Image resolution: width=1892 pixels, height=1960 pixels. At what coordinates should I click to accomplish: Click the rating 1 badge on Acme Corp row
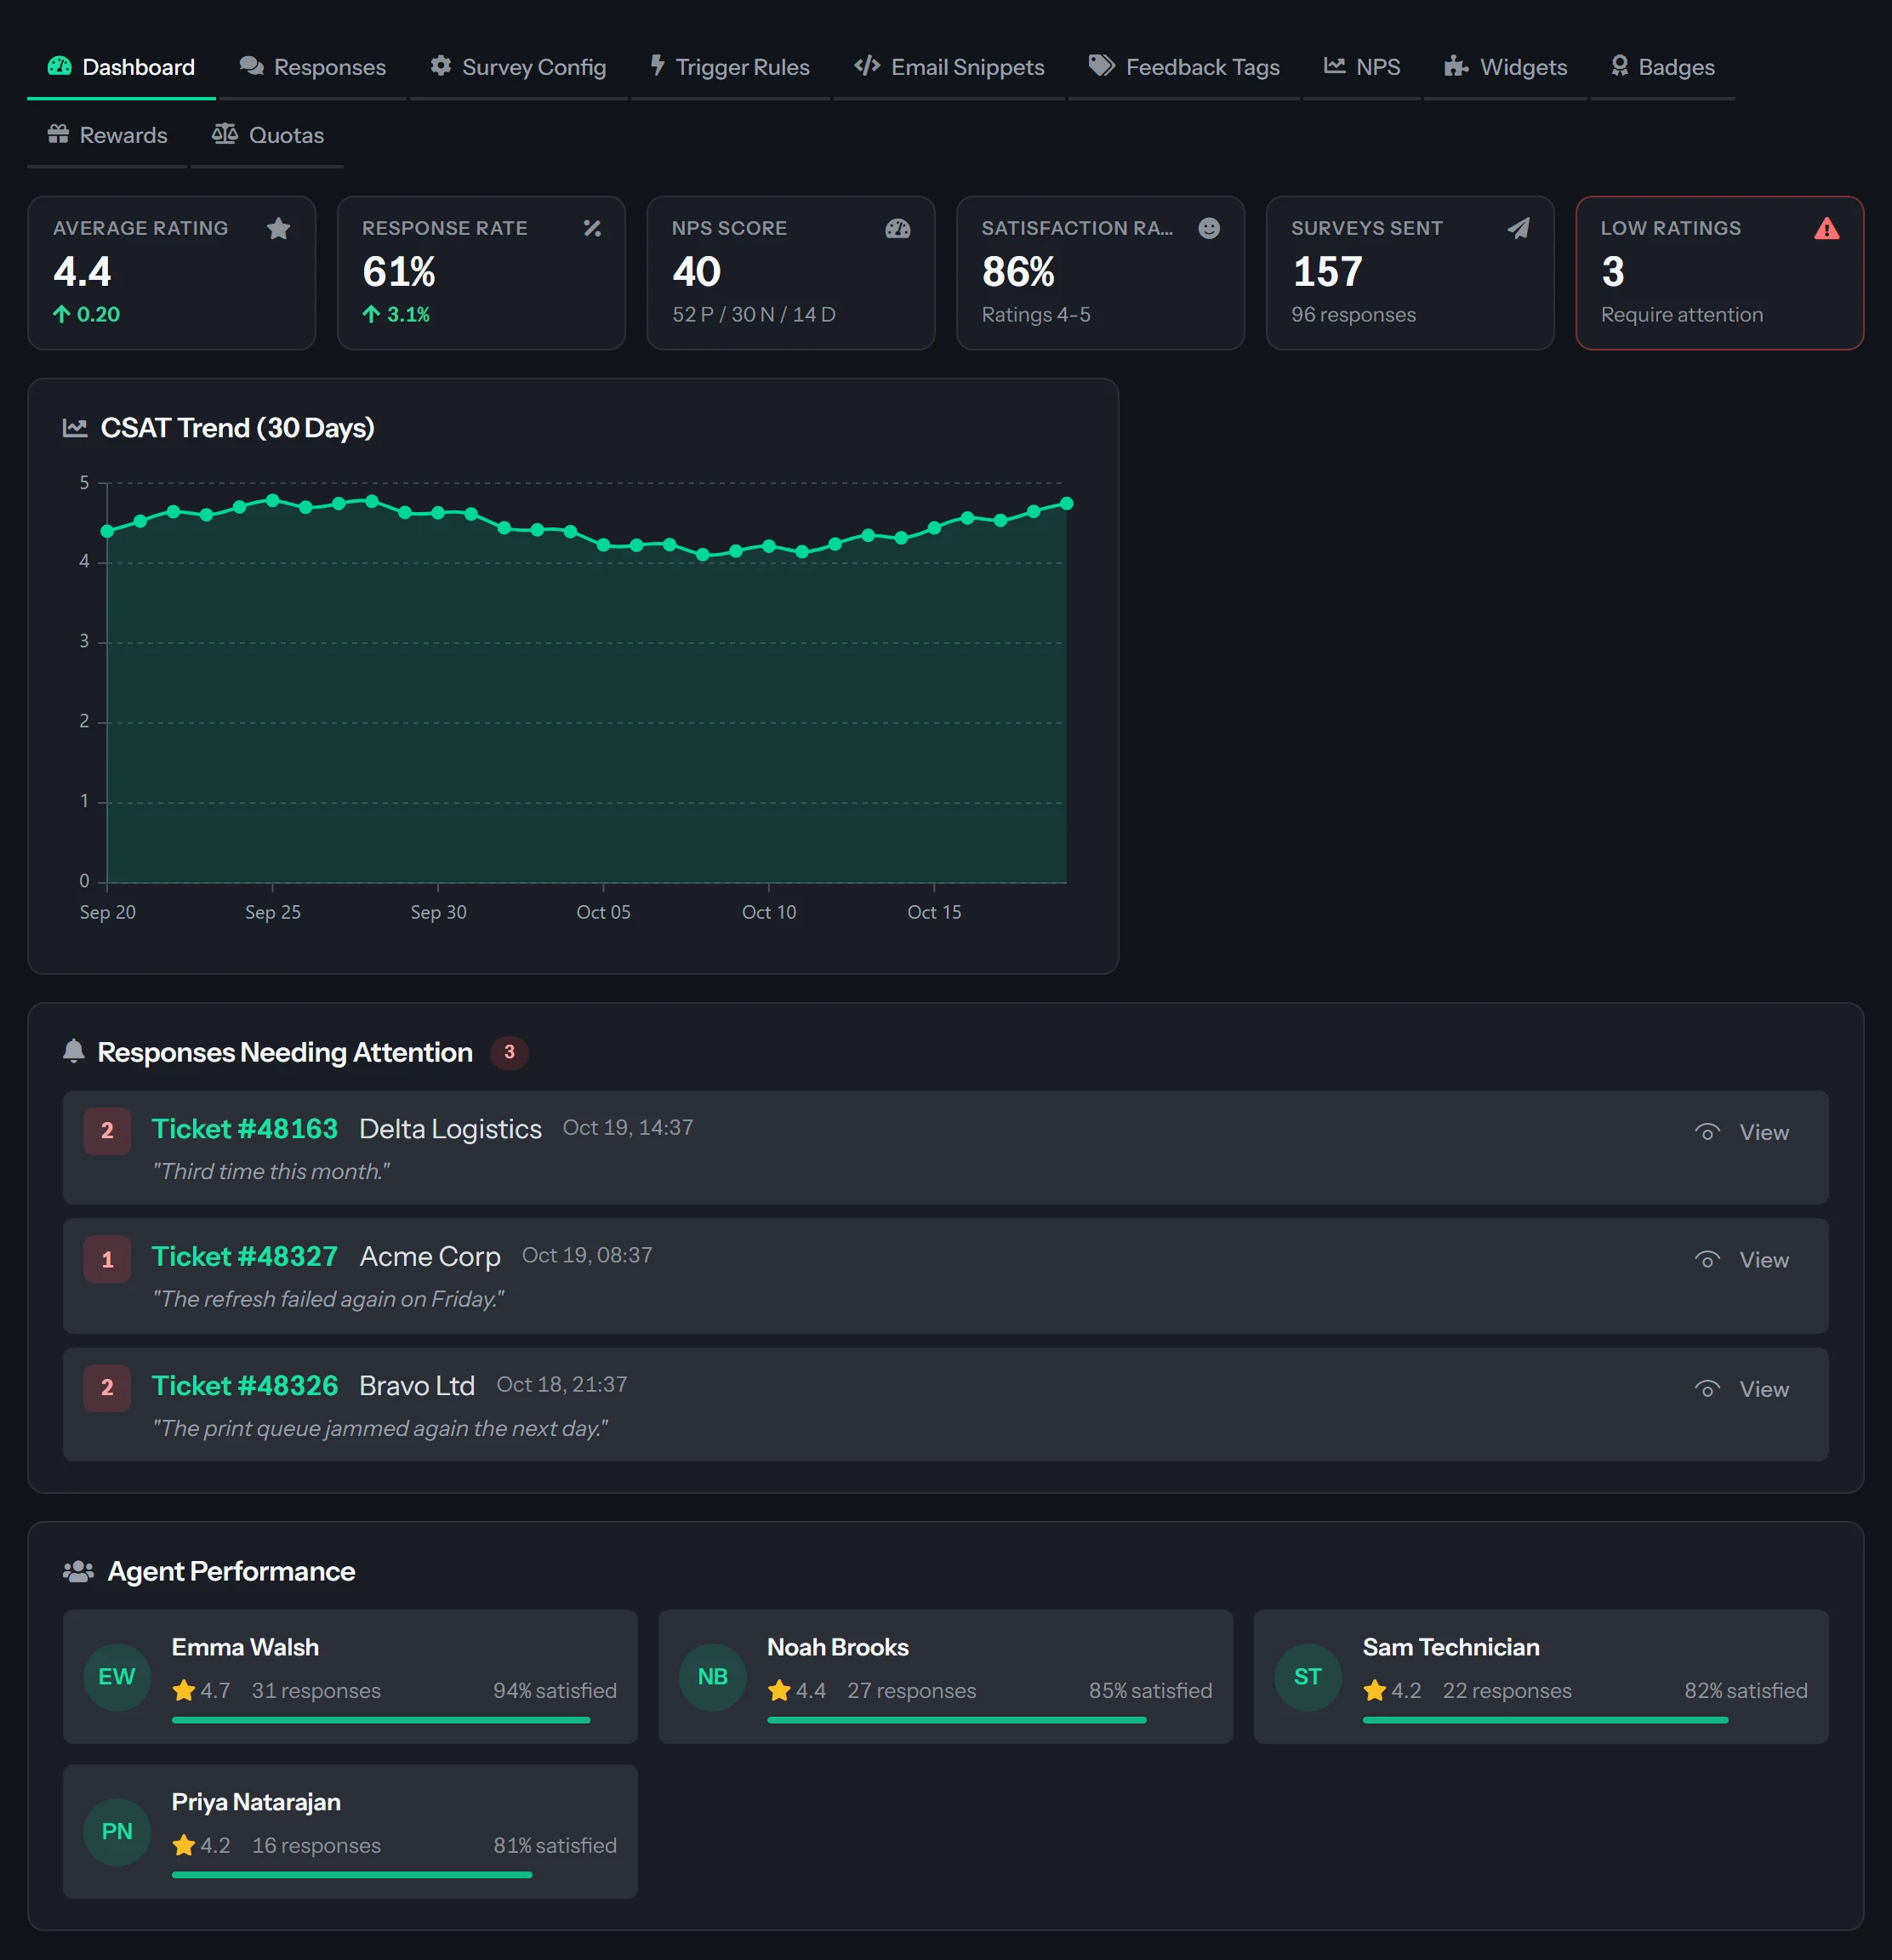tap(107, 1260)
